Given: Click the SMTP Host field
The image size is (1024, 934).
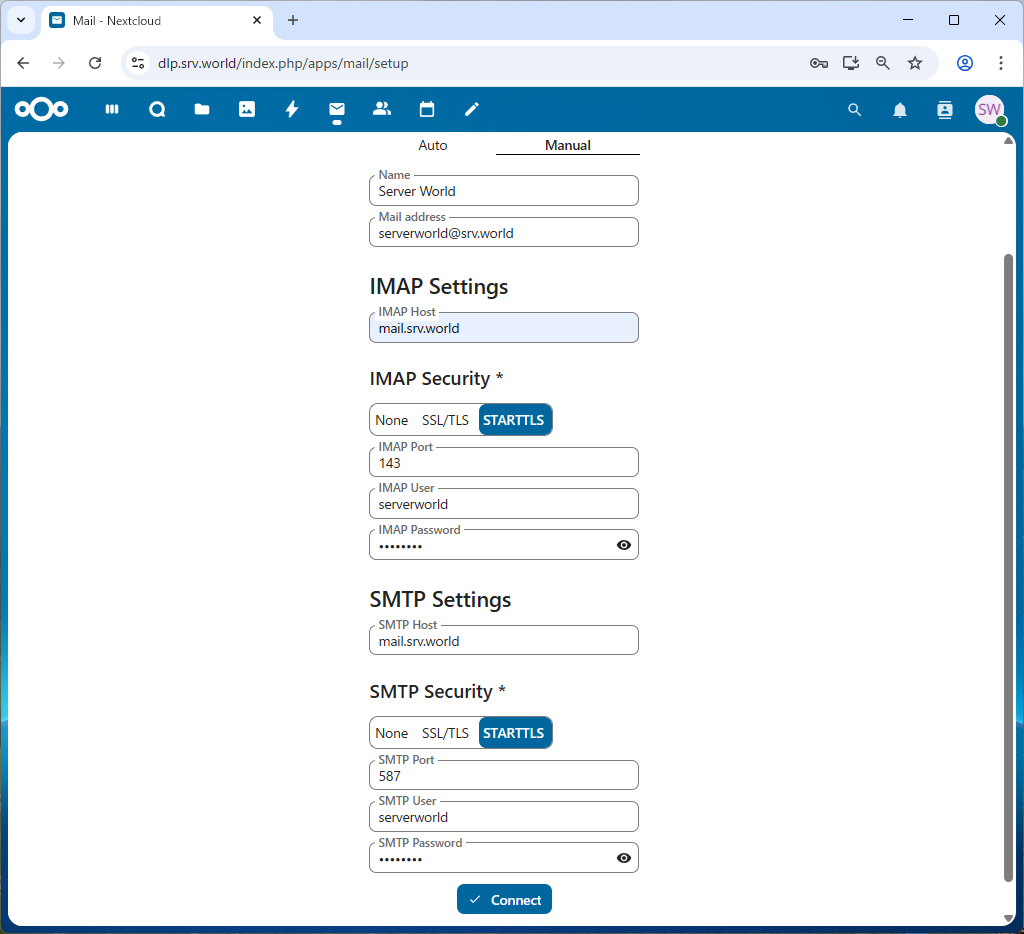Looking at the screenshot, I should (x=504, y=641).
